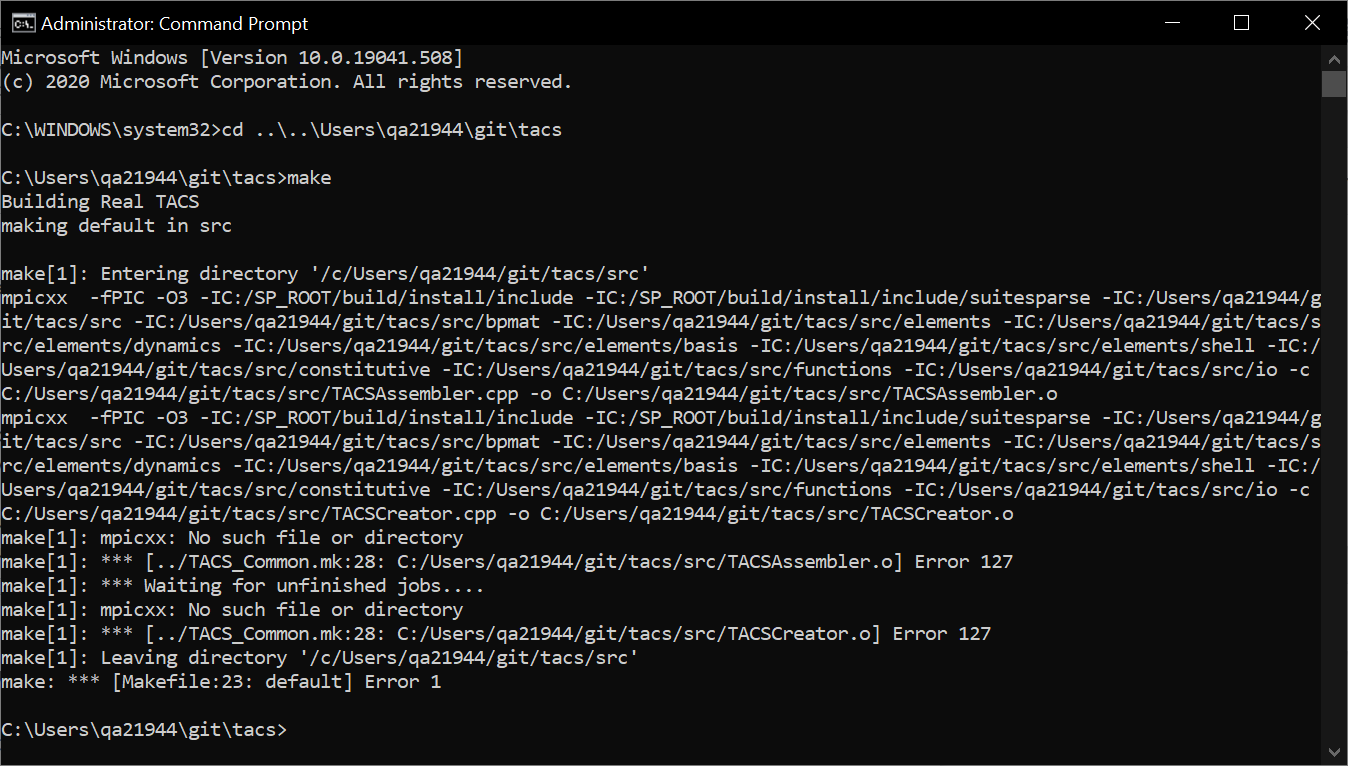Click the scrollbar up arrow

[1334, 57]
